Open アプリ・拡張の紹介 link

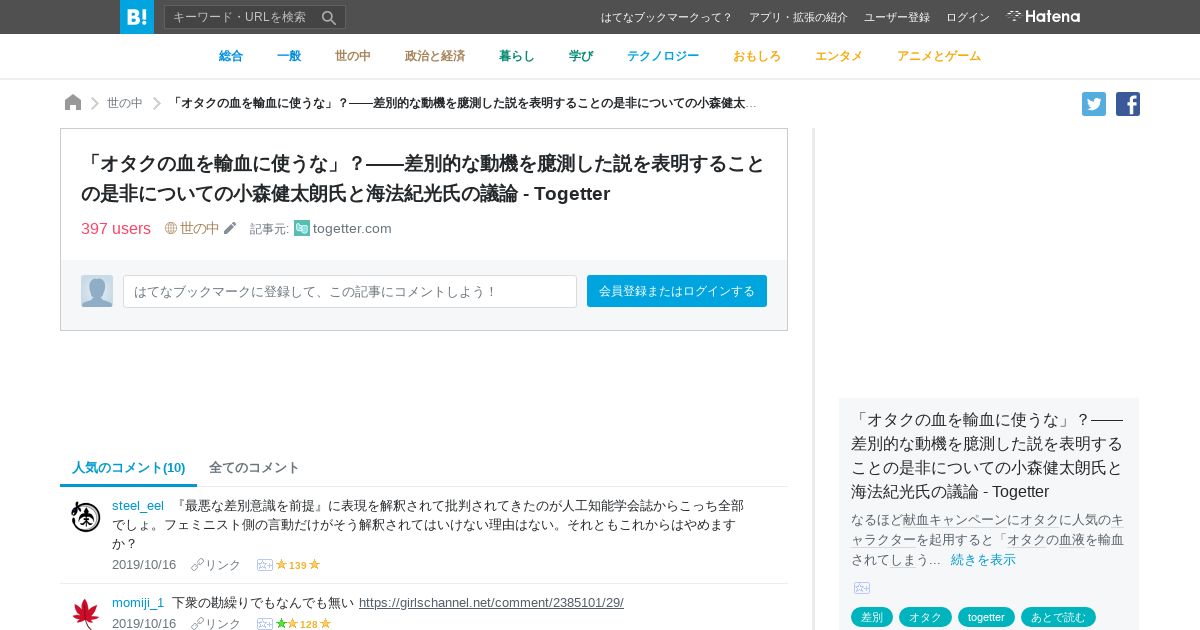point(798,17)
